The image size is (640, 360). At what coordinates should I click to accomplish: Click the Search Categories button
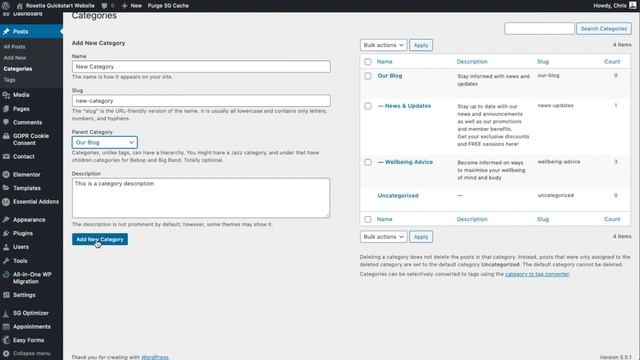(604, 29)
